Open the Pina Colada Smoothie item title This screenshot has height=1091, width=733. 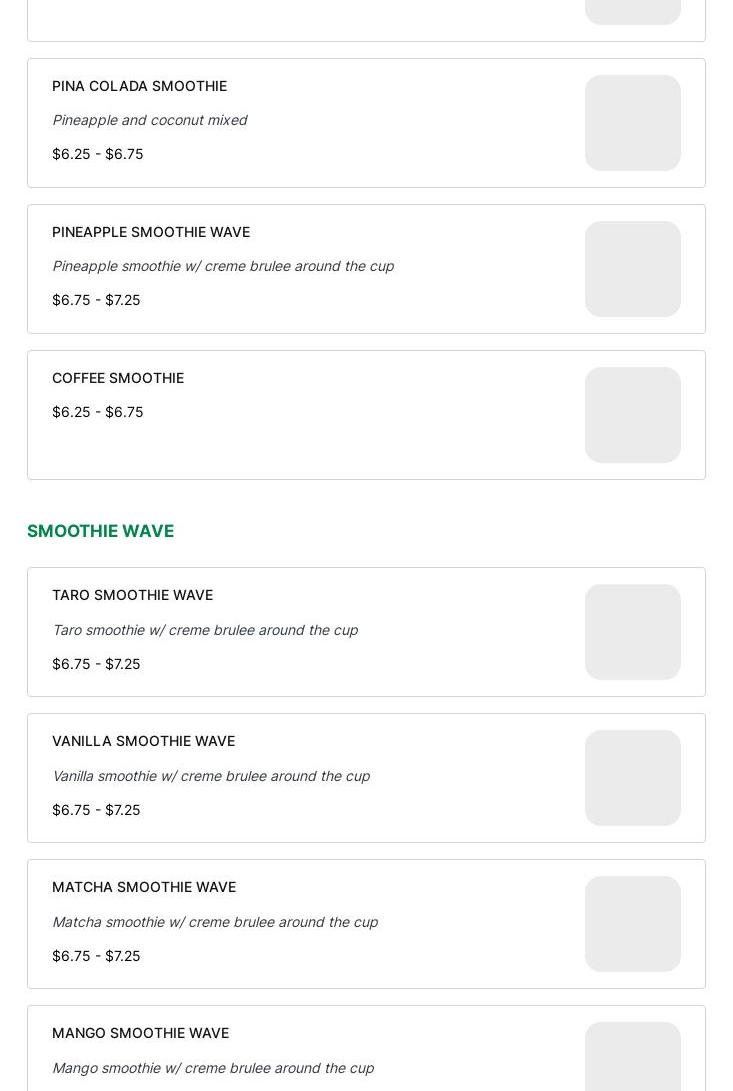[x=139, y=86]
